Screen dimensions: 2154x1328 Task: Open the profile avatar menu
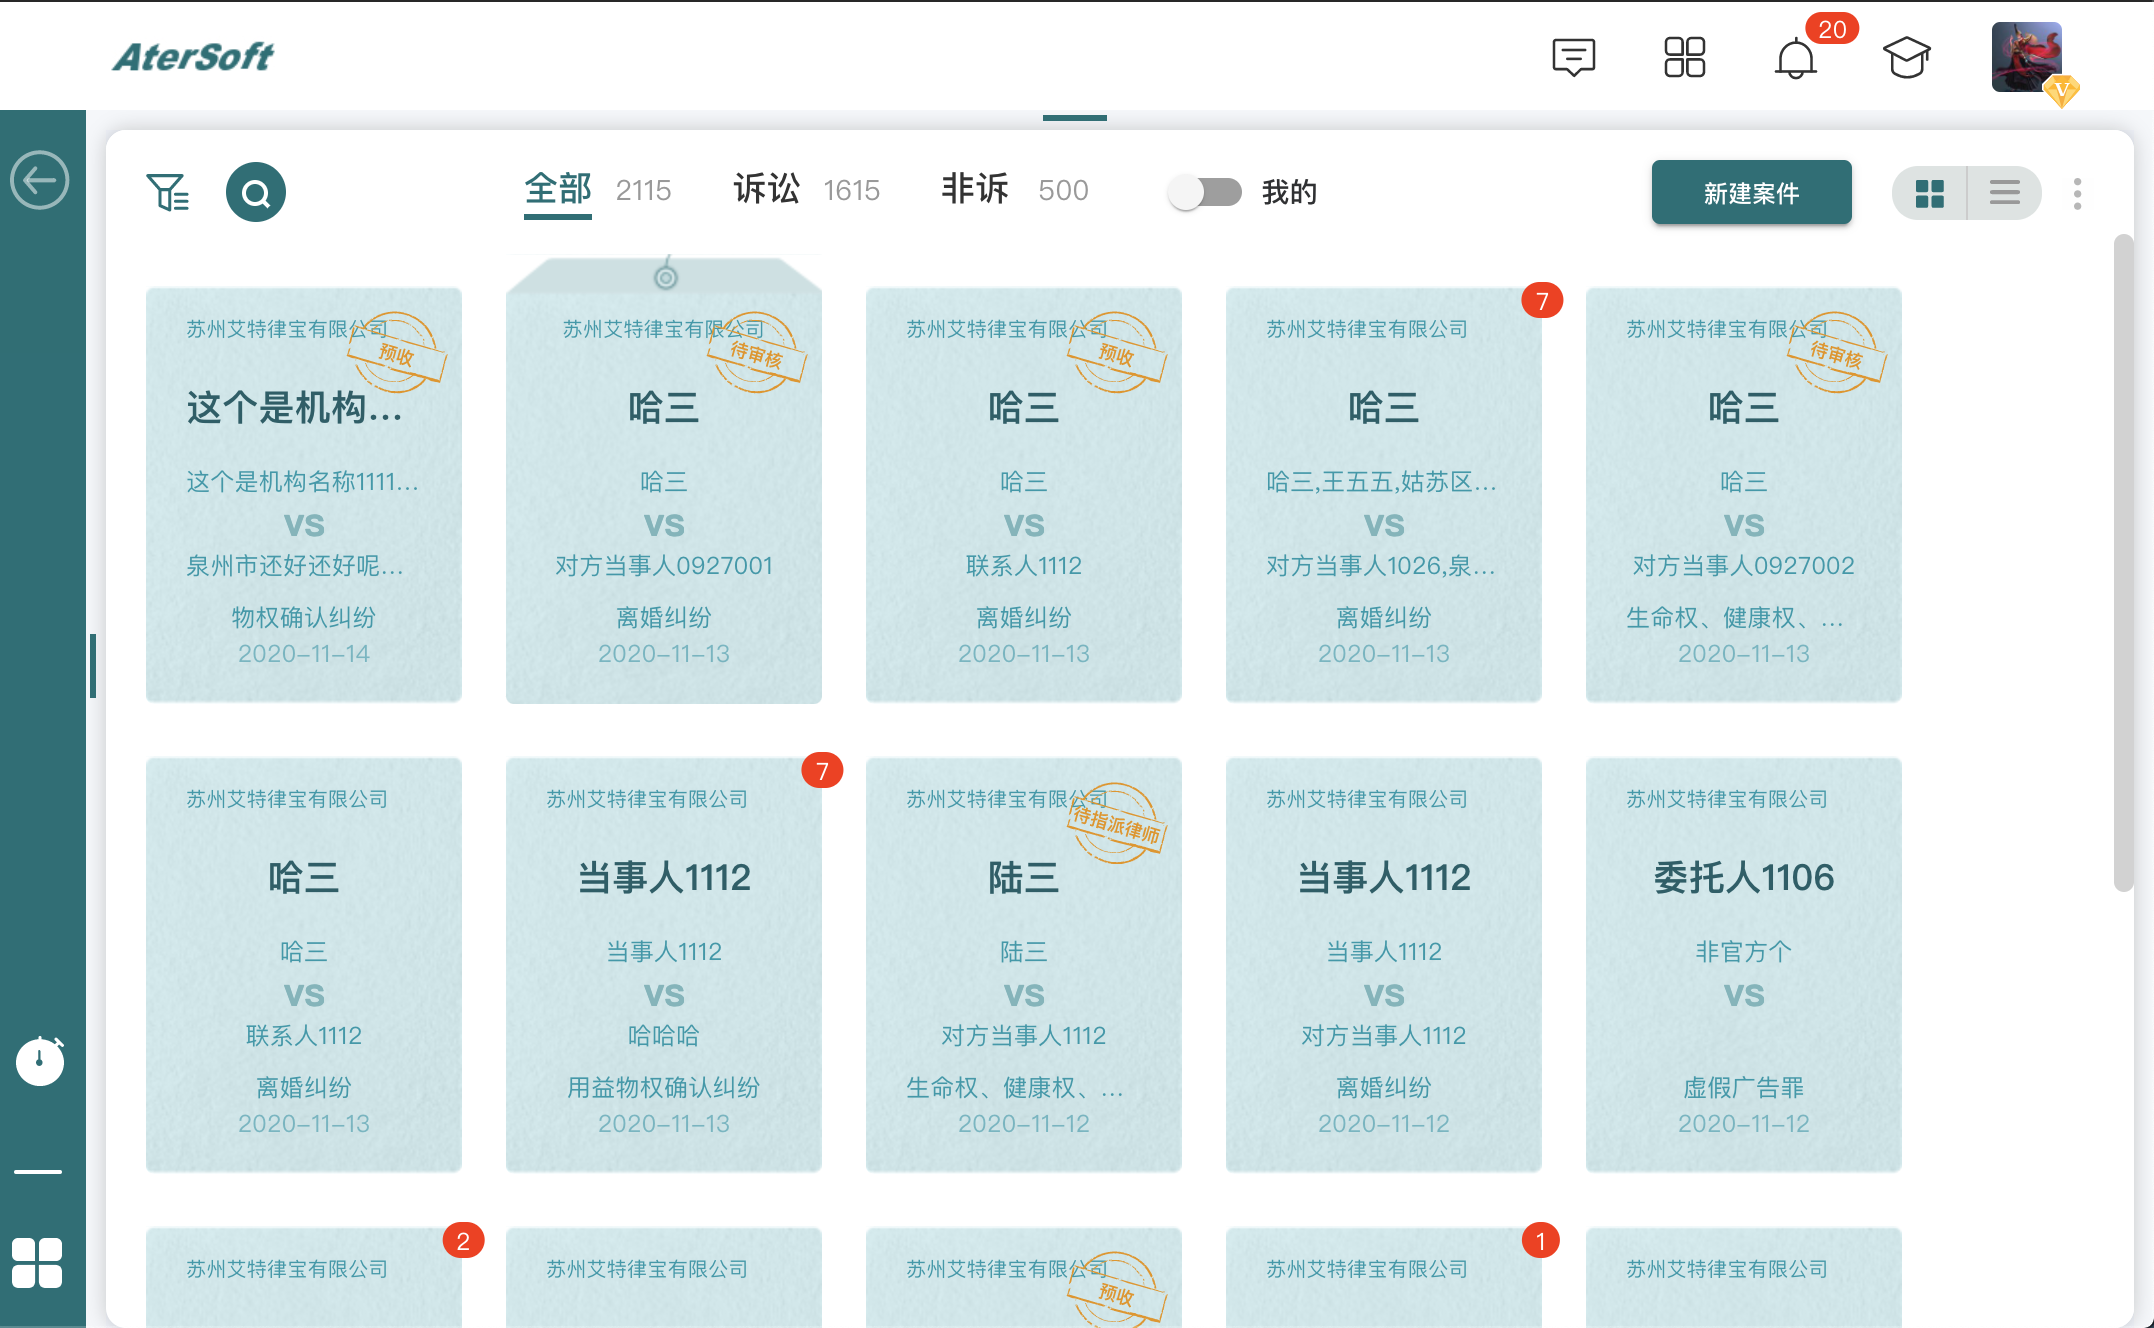click(2026, 58)
